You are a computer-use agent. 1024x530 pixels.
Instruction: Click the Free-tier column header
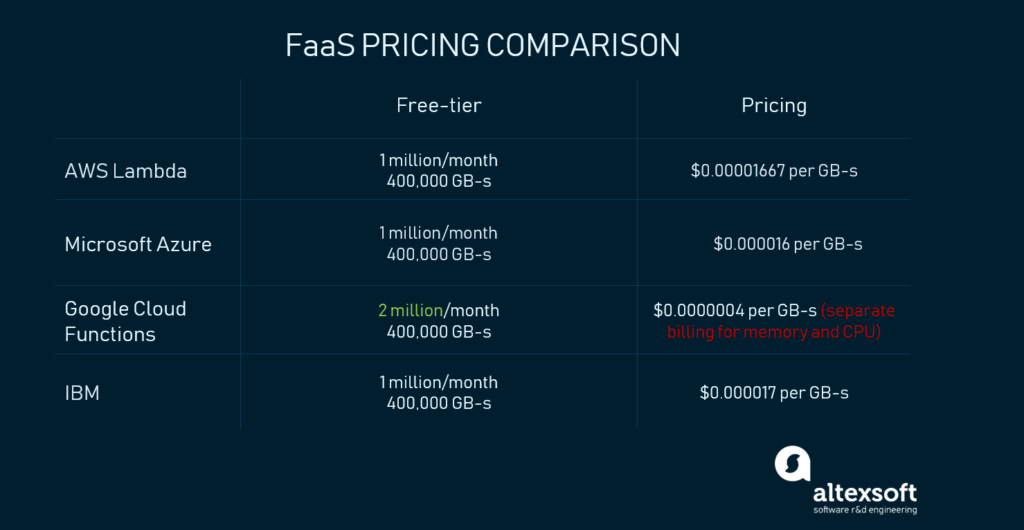click(438, 106)
